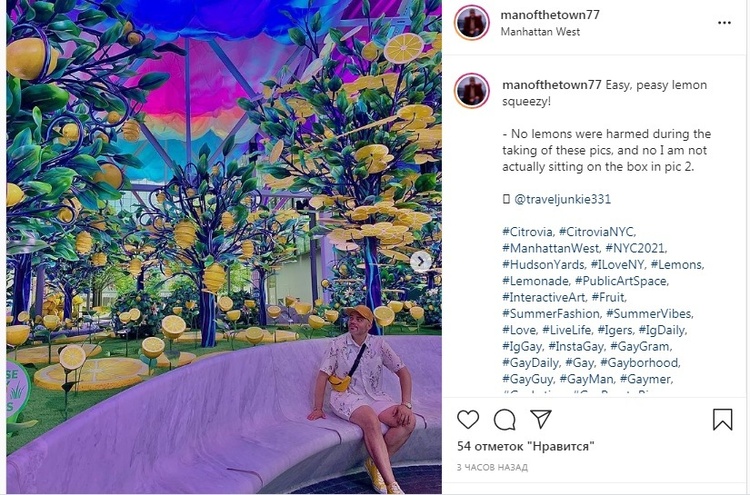Like the post with the heart icon
Image resolution: width=750 pixels, height=495 pixels.
[x=468, y=419]
